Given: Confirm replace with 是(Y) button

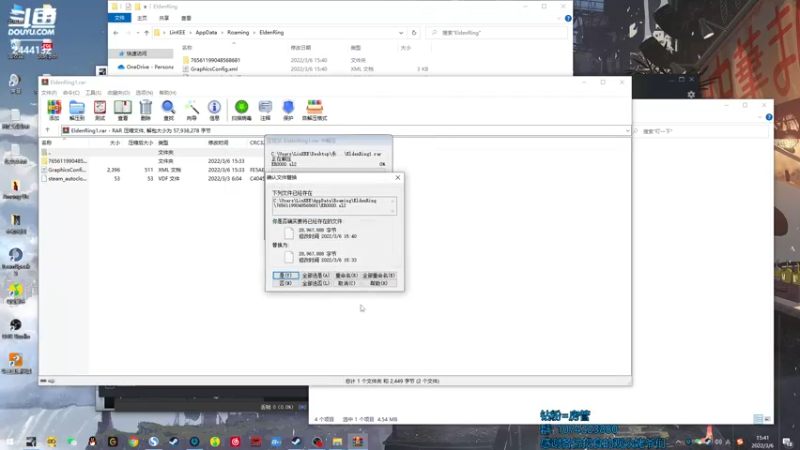Looking at the screenshot, I should (x=285, y=276).
